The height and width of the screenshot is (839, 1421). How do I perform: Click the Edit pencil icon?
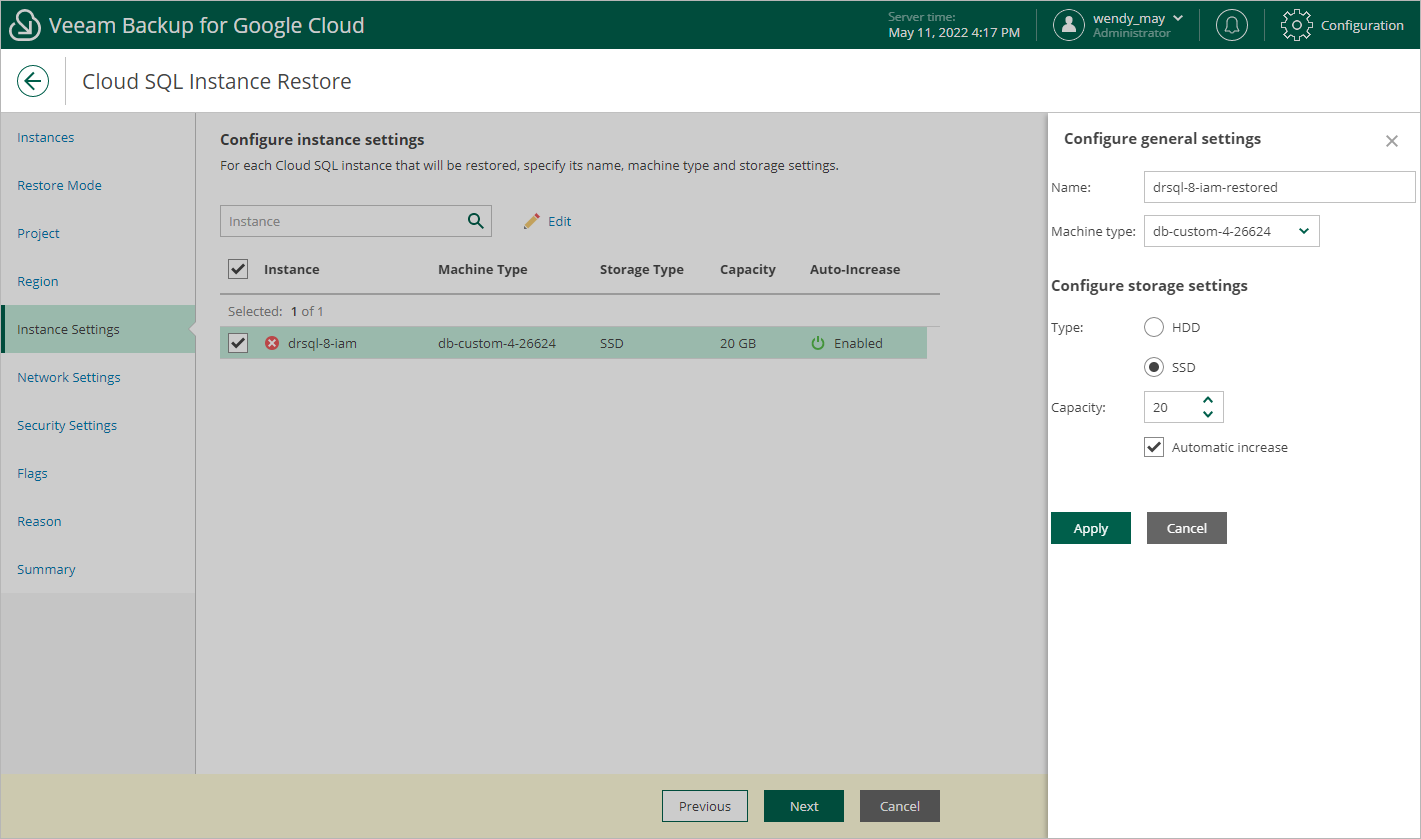(532, 221)
